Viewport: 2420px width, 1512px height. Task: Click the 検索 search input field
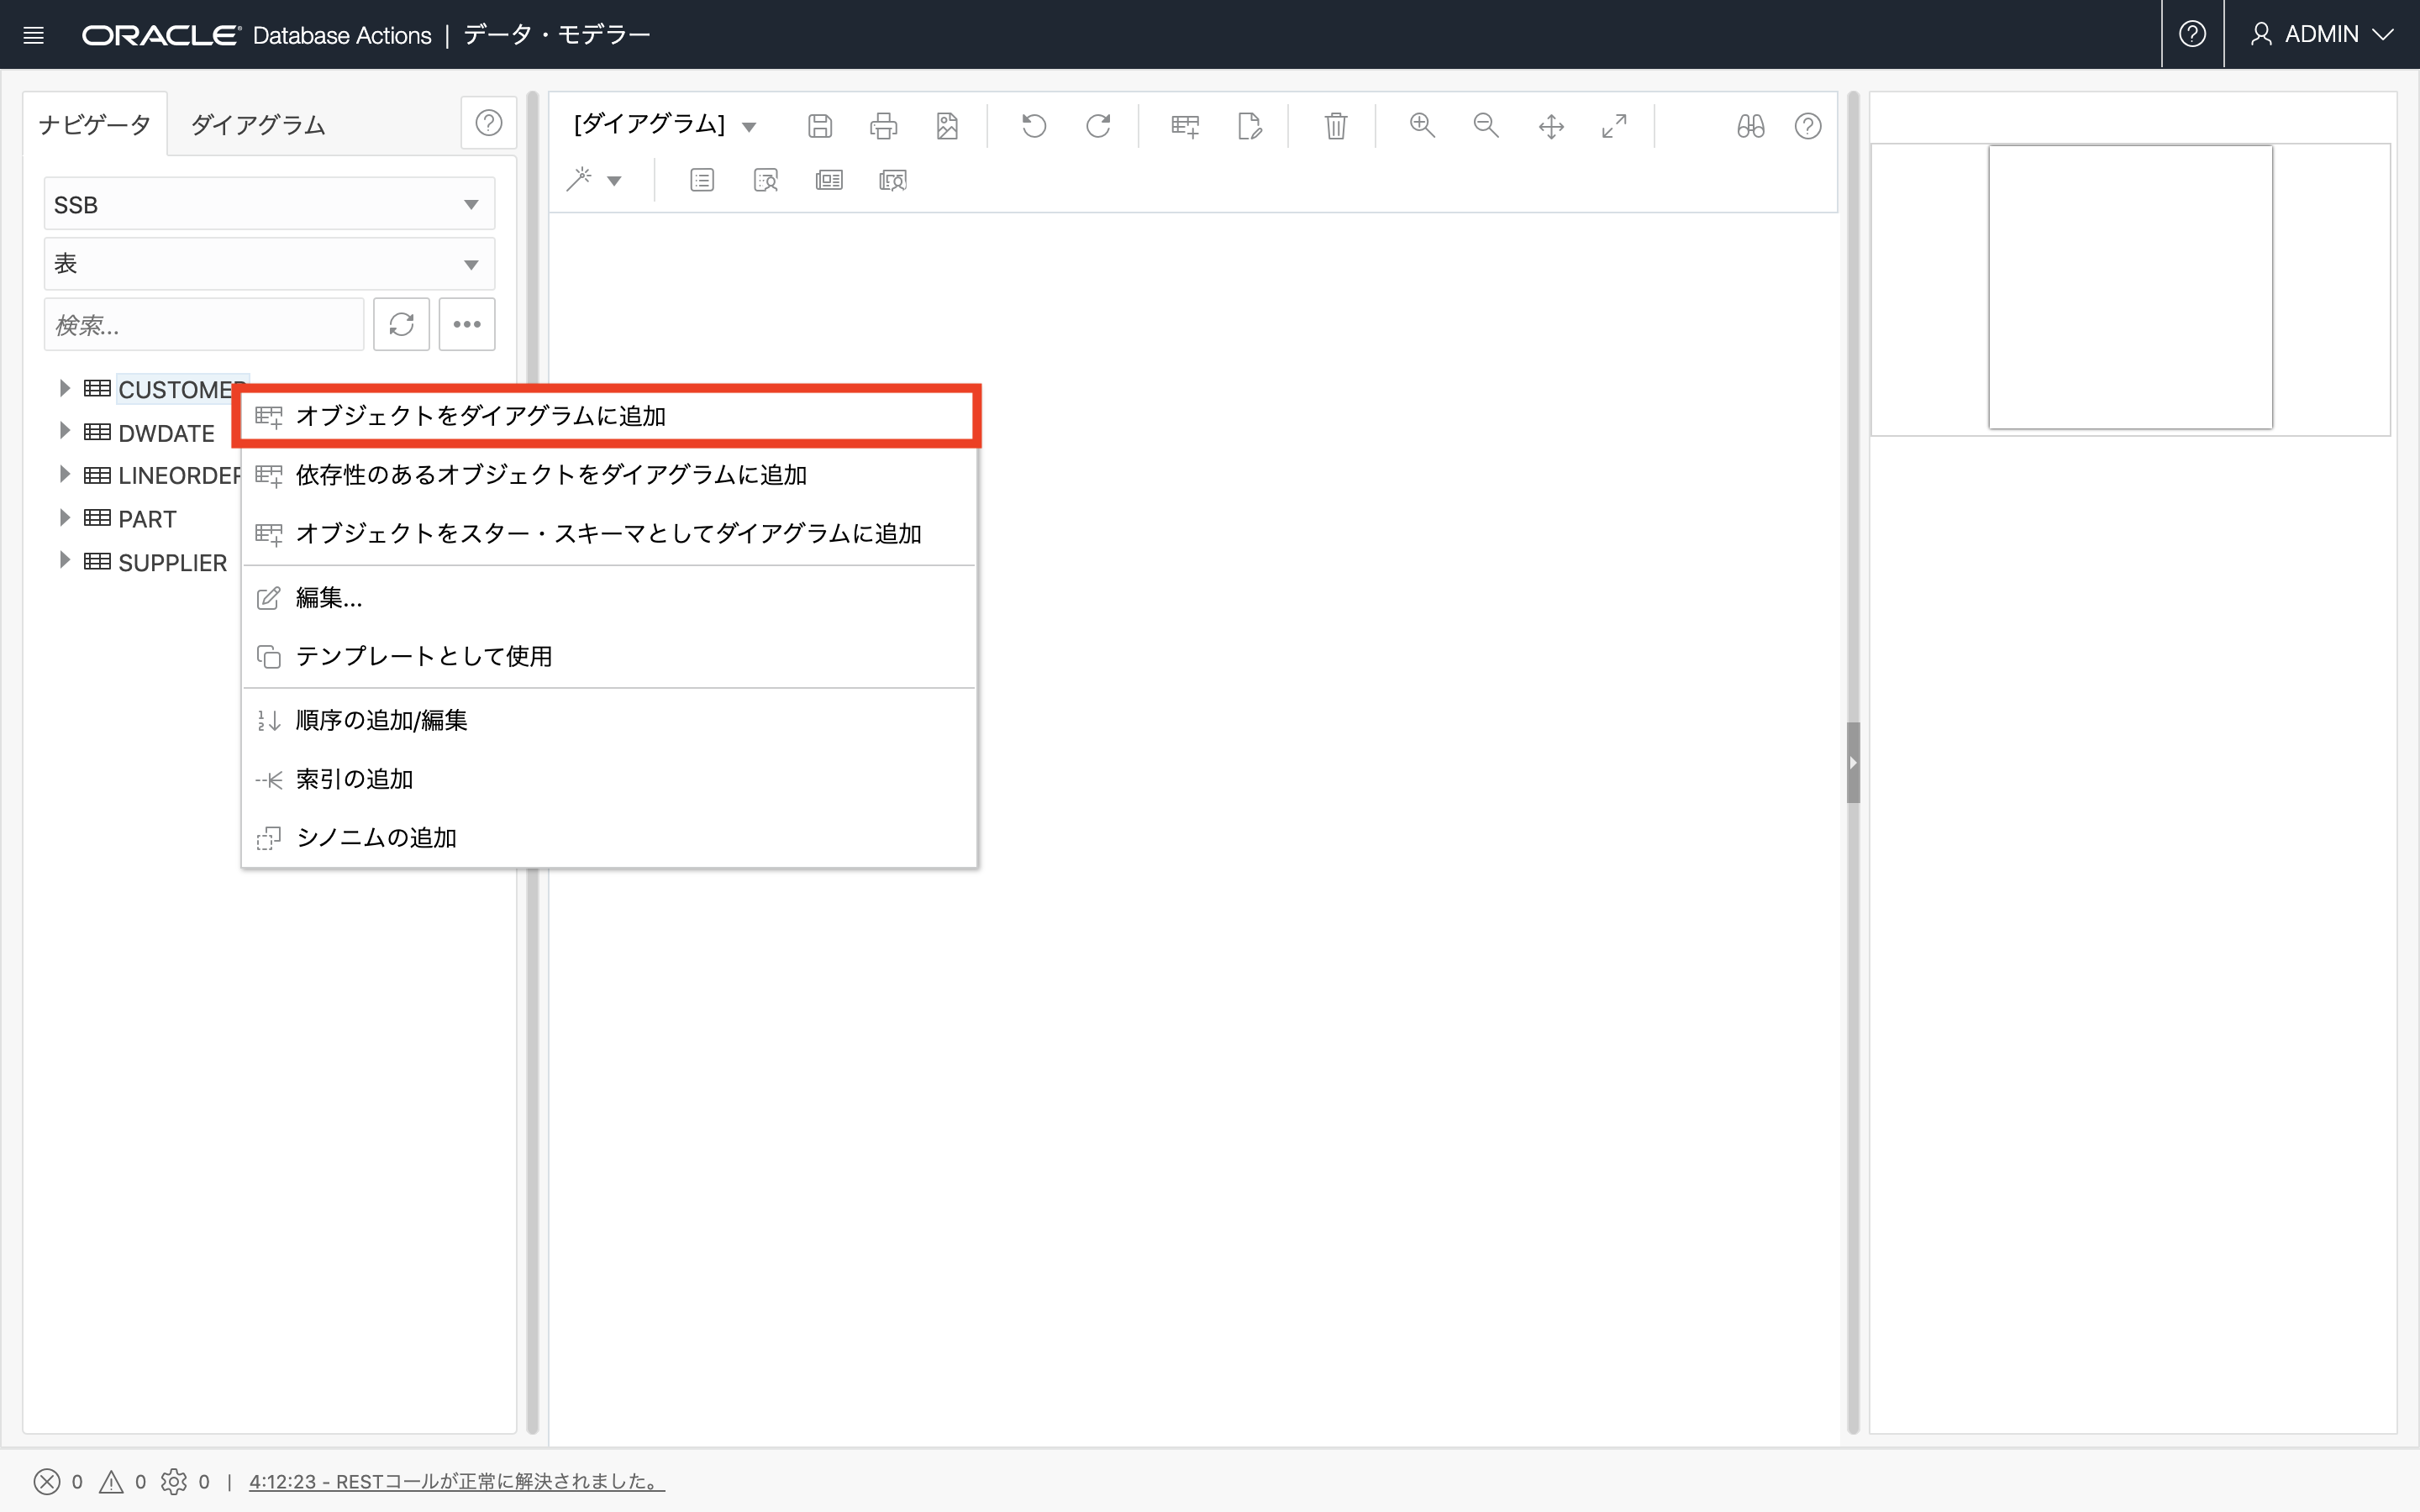click(204, 325)
